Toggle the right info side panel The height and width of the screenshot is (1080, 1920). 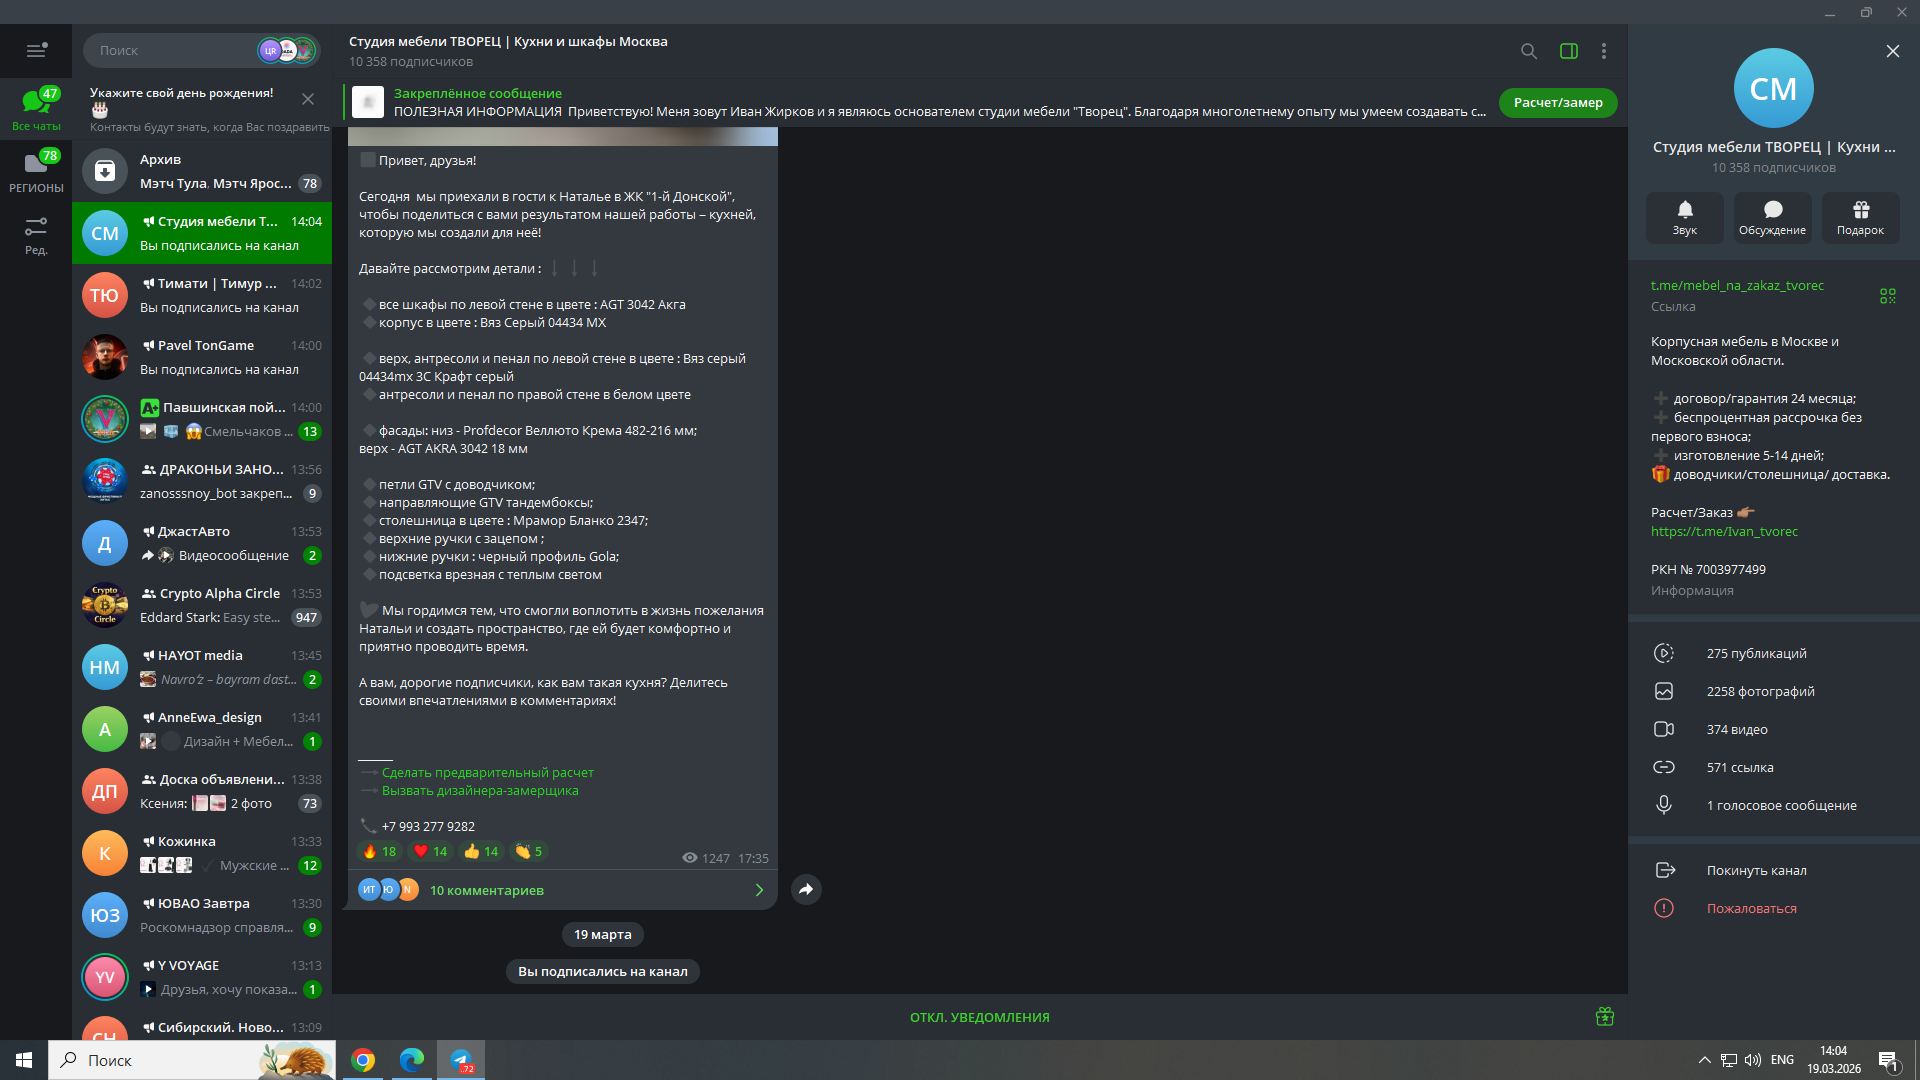(1569, 51)
